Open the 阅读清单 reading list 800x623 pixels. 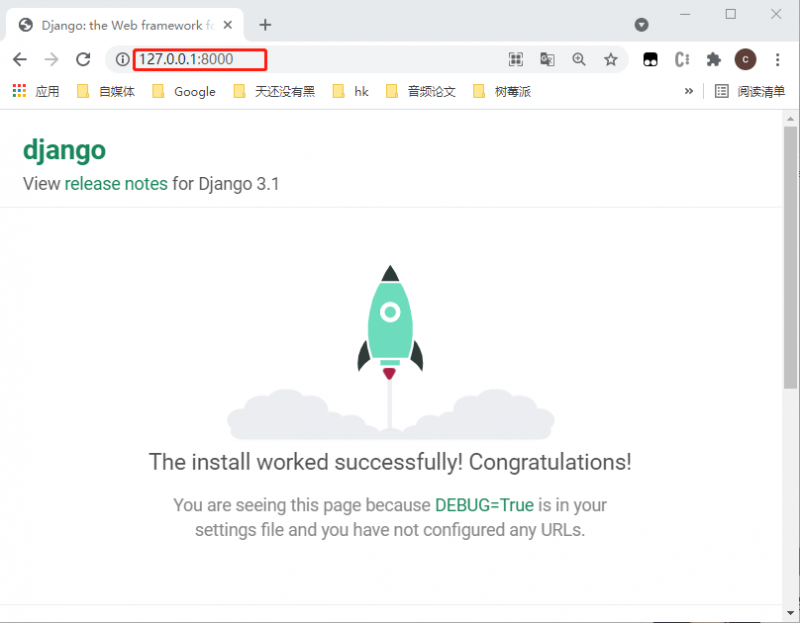click(x=749, y=91)
